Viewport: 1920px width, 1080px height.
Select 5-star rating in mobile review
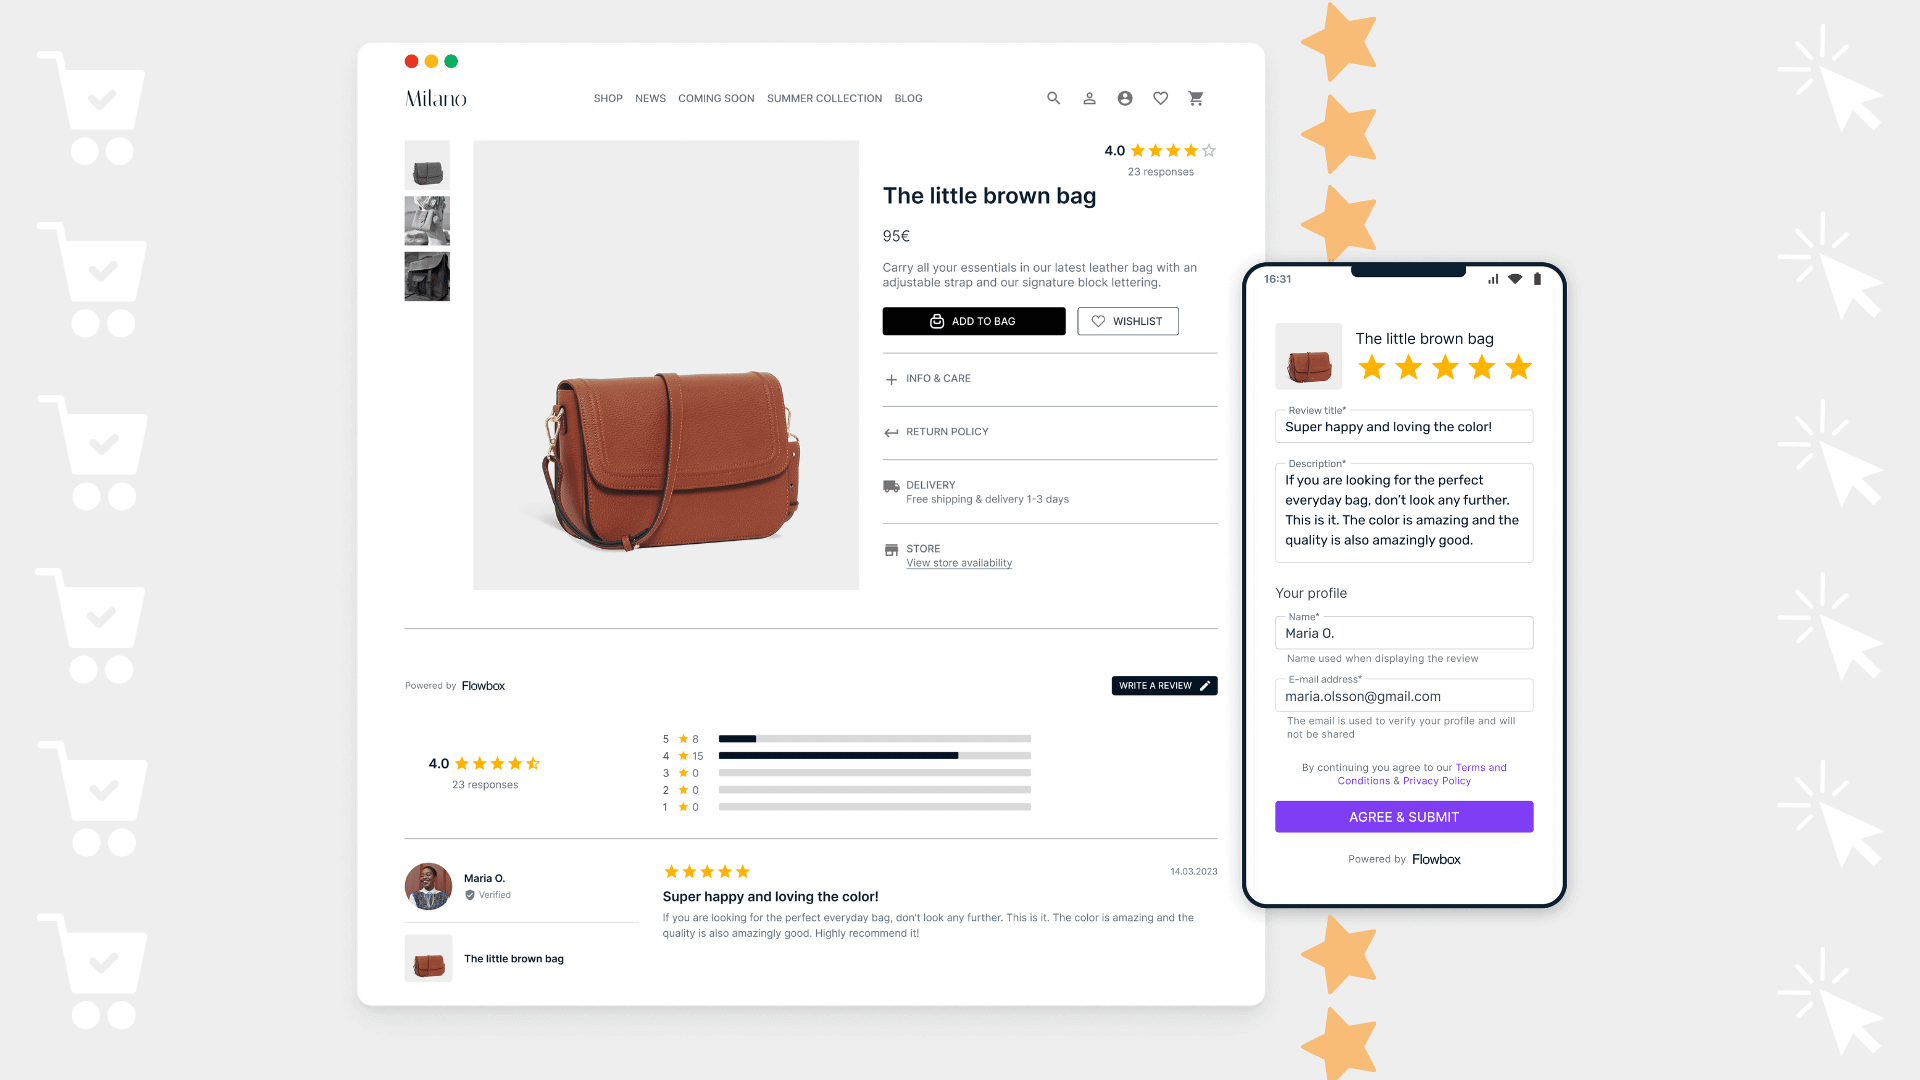[1518, 369]
